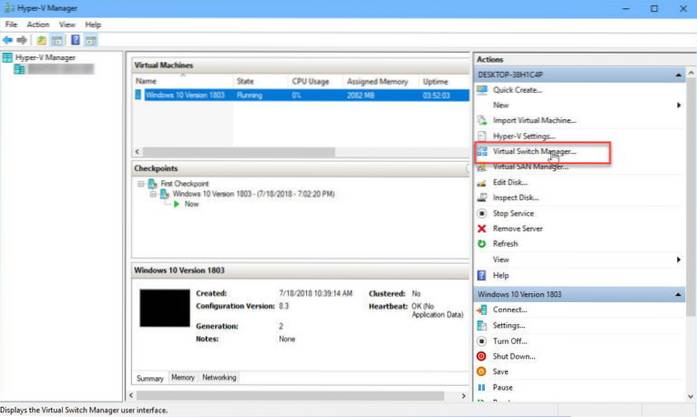Click the green Refresh icon
697x417 pixels.
(482, 243)
